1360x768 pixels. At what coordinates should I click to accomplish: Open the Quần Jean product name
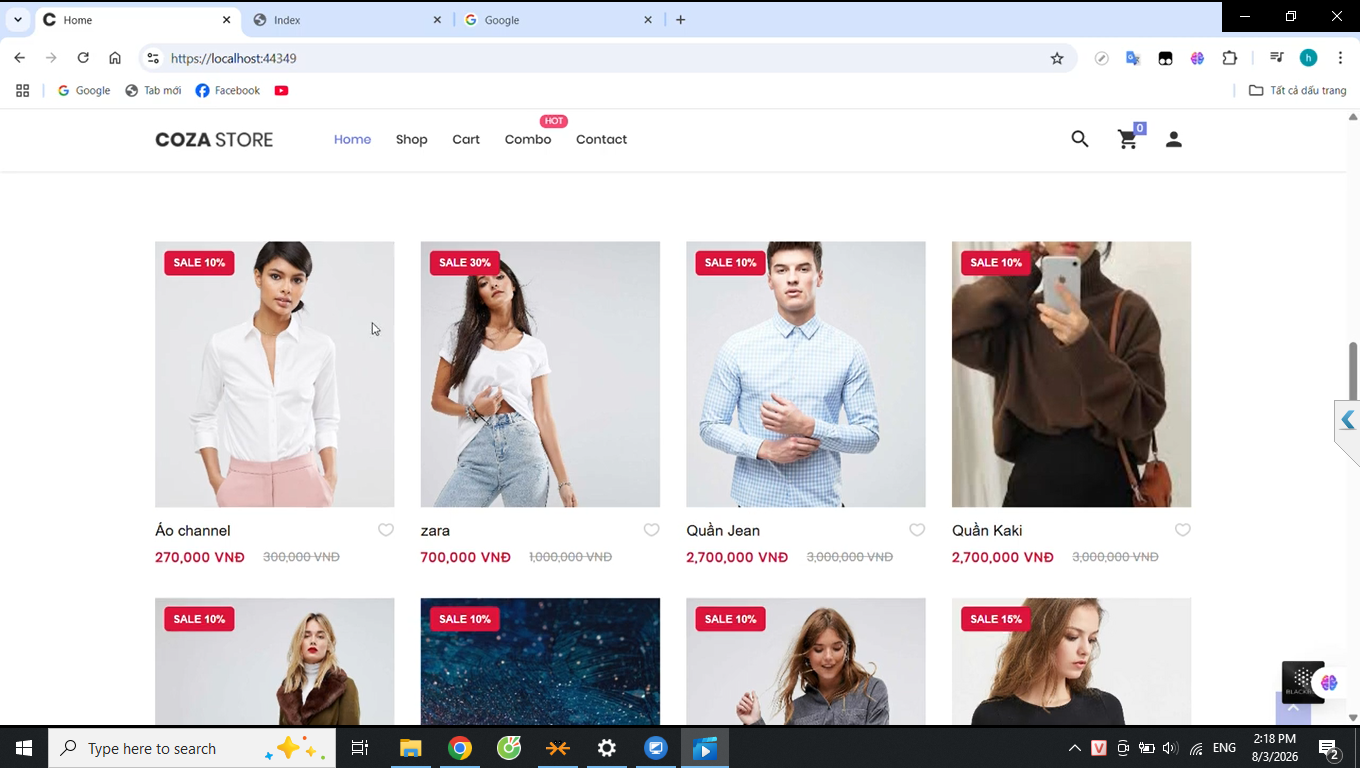[723, 530]
